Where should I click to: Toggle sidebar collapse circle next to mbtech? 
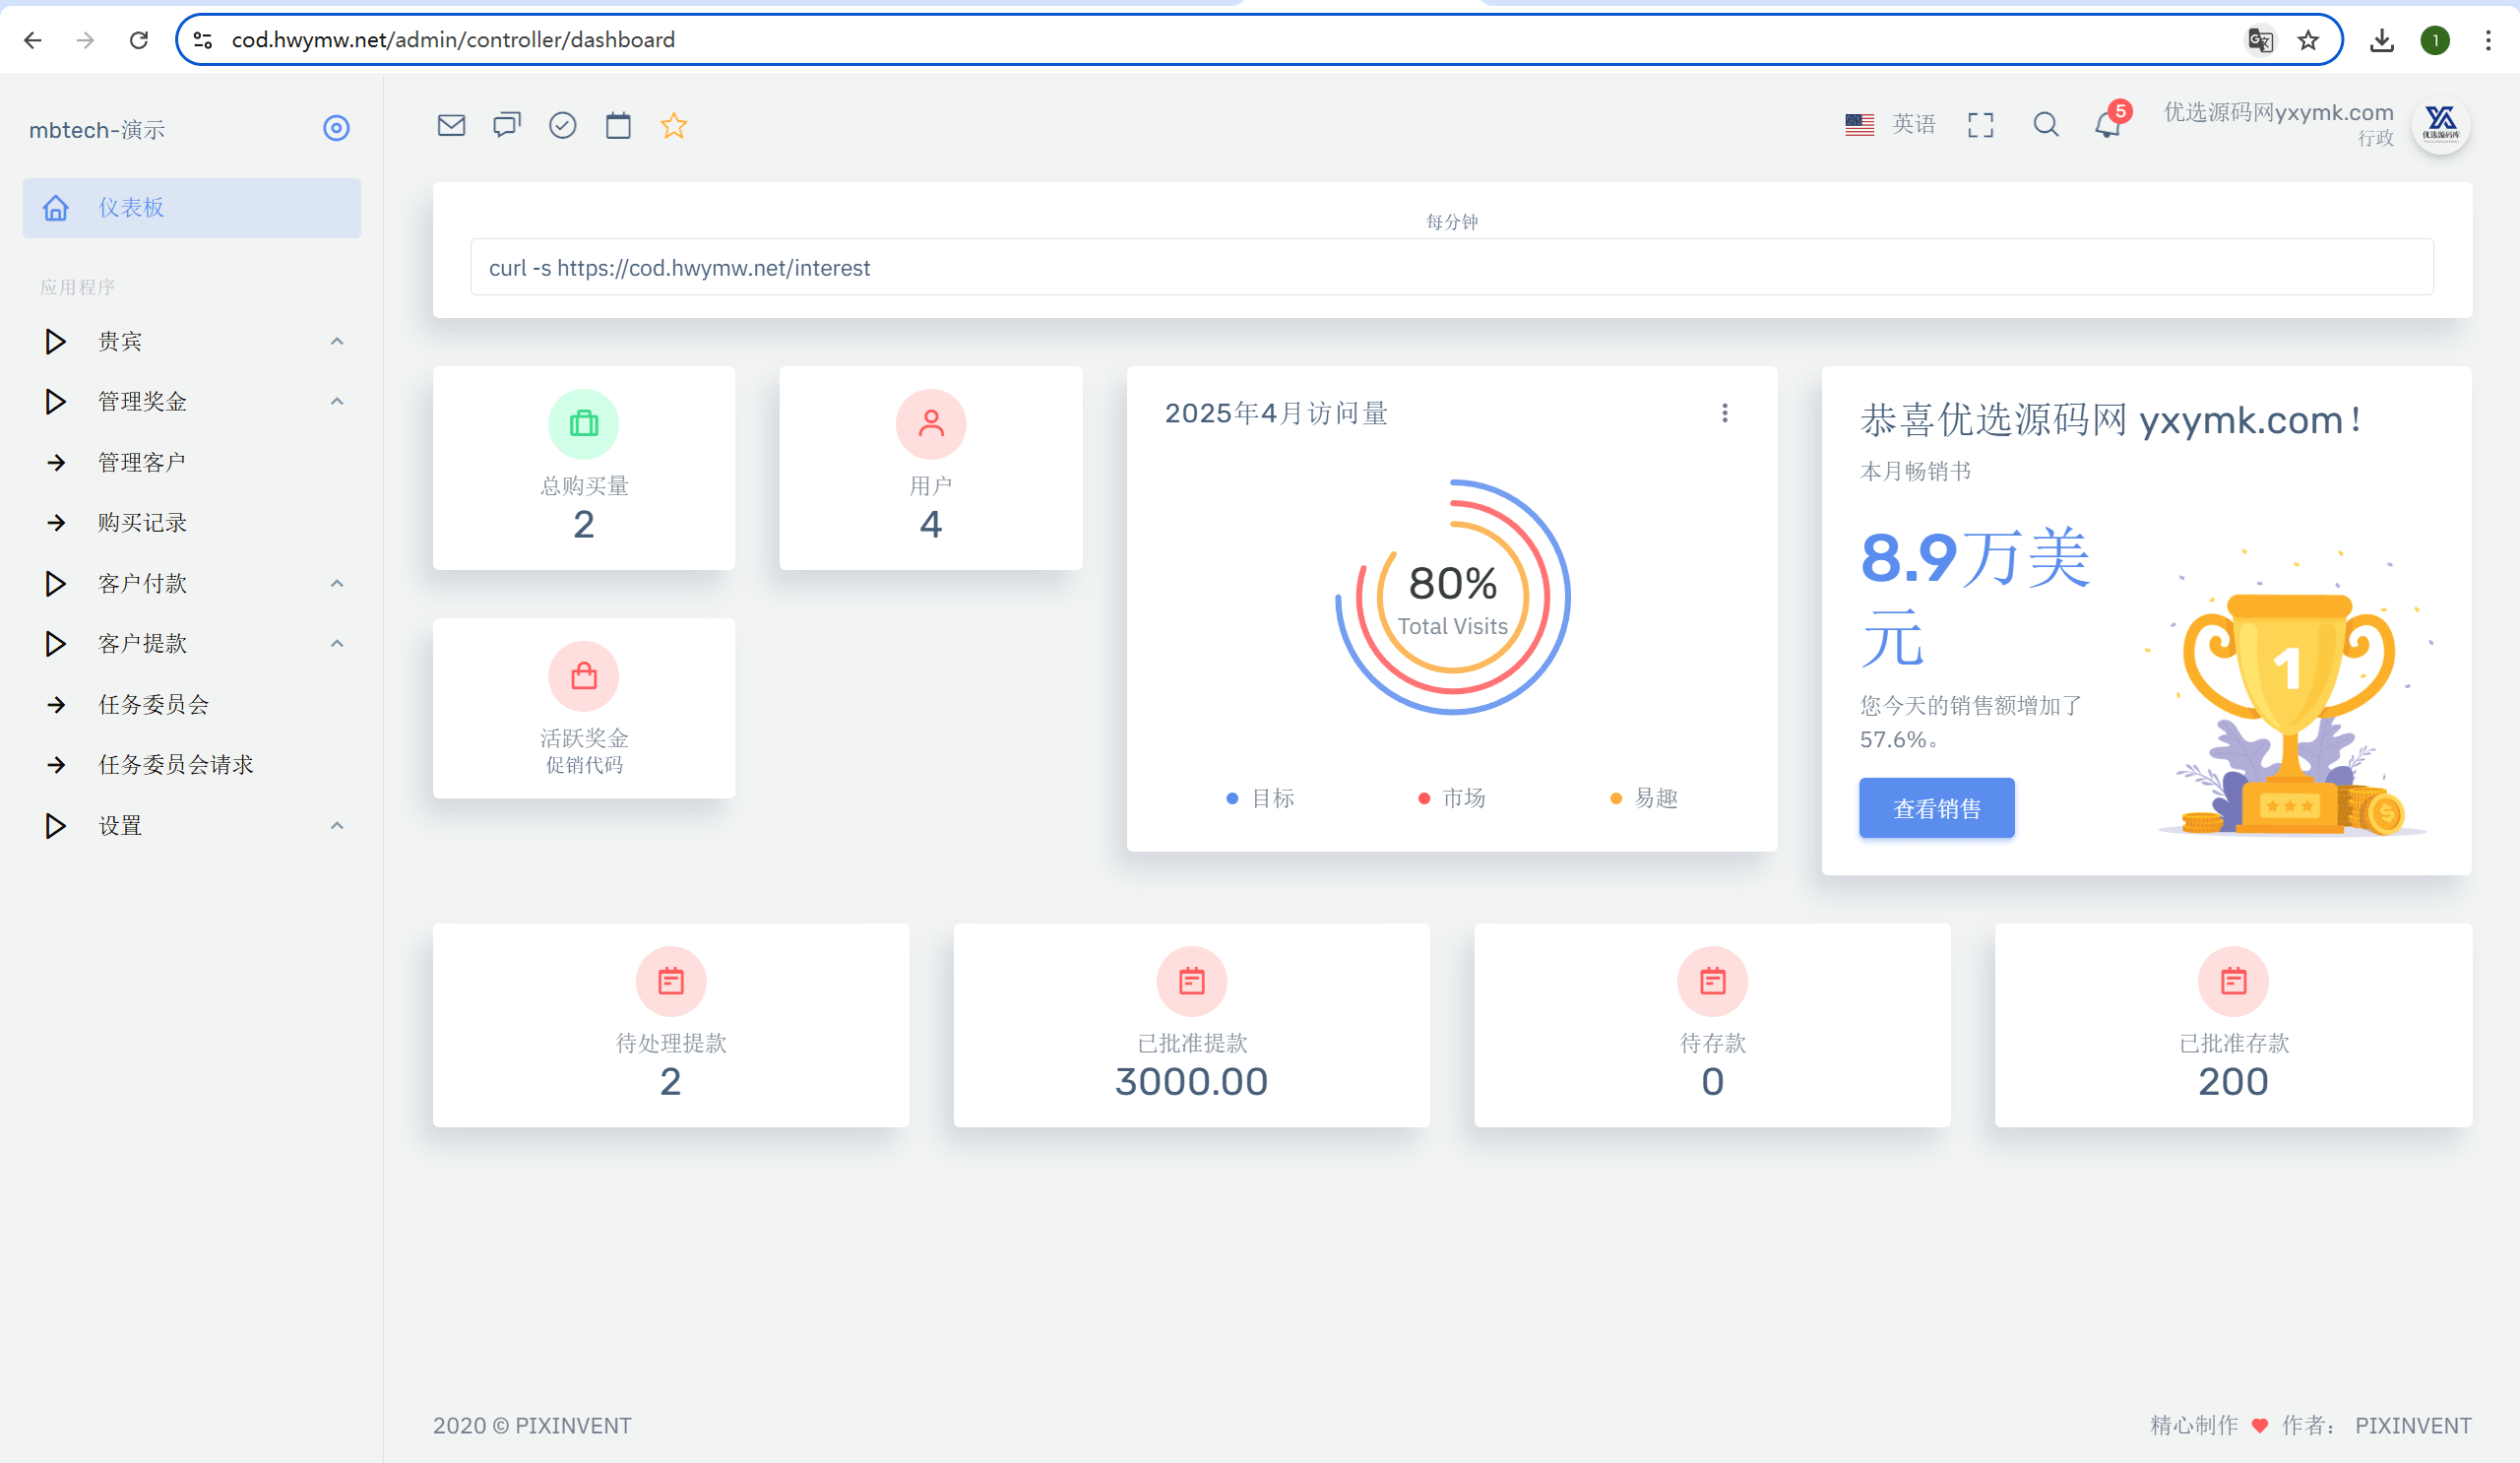point(336,128)
